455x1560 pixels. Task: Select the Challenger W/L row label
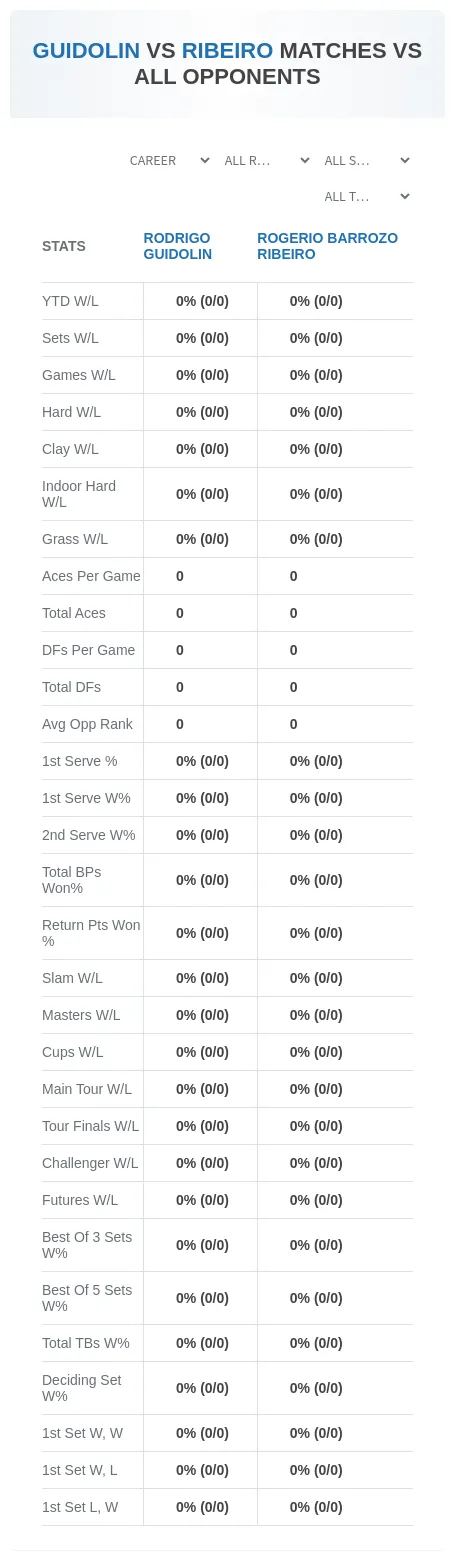click(x=90, y=1163)
